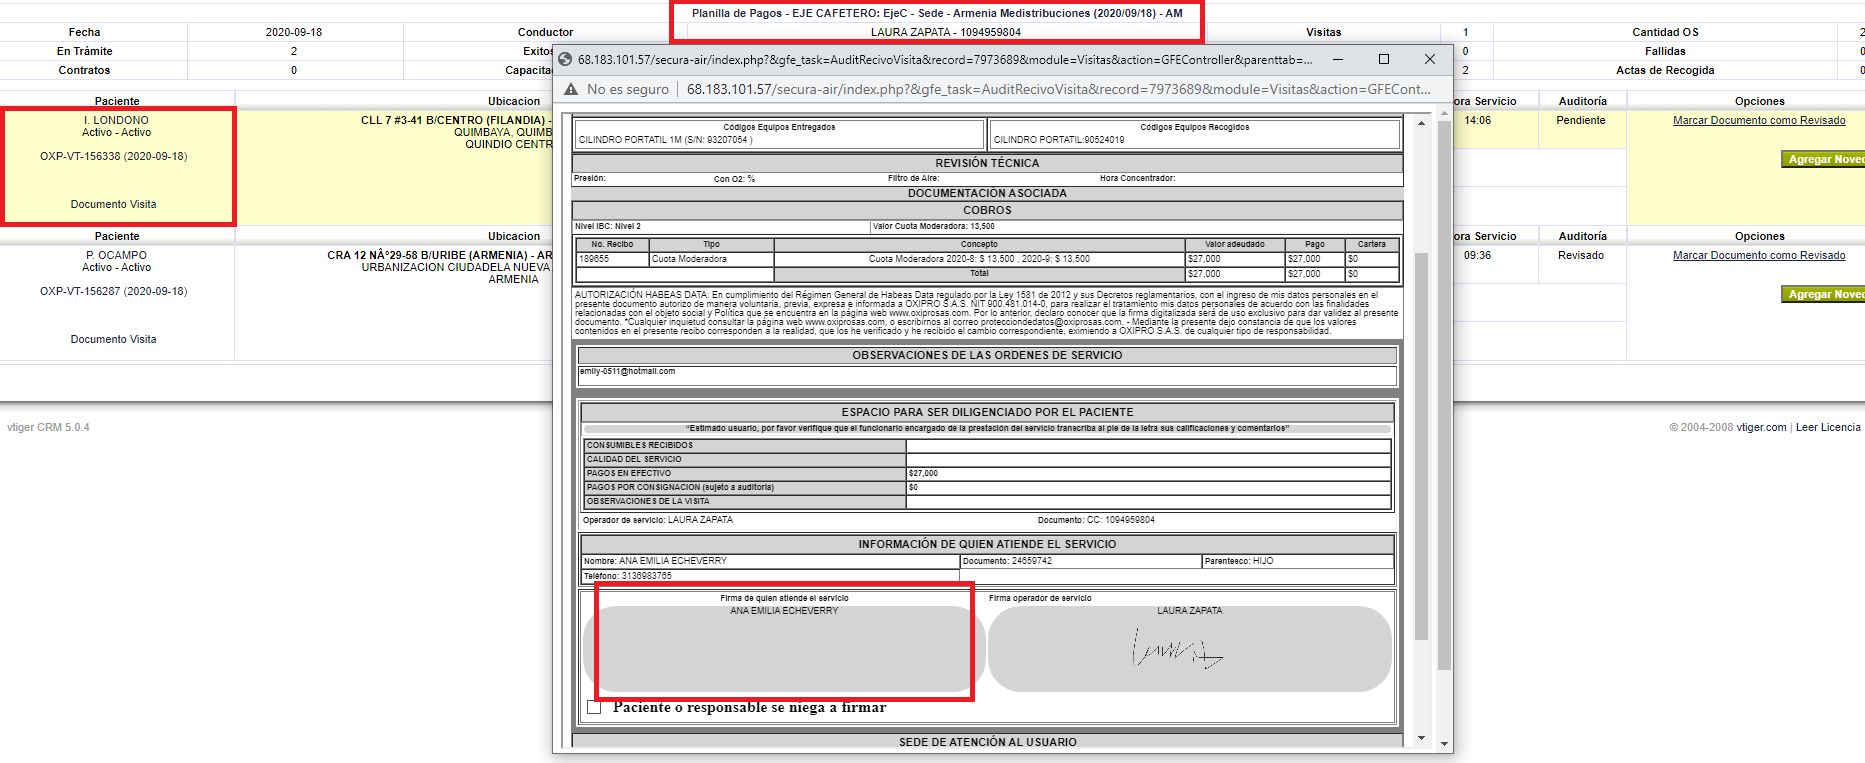Click the 'PAGOS EN EFECTIVO' $27,000 field
The height and width of the screenshot is (763, 1865).
(1148, 473)
